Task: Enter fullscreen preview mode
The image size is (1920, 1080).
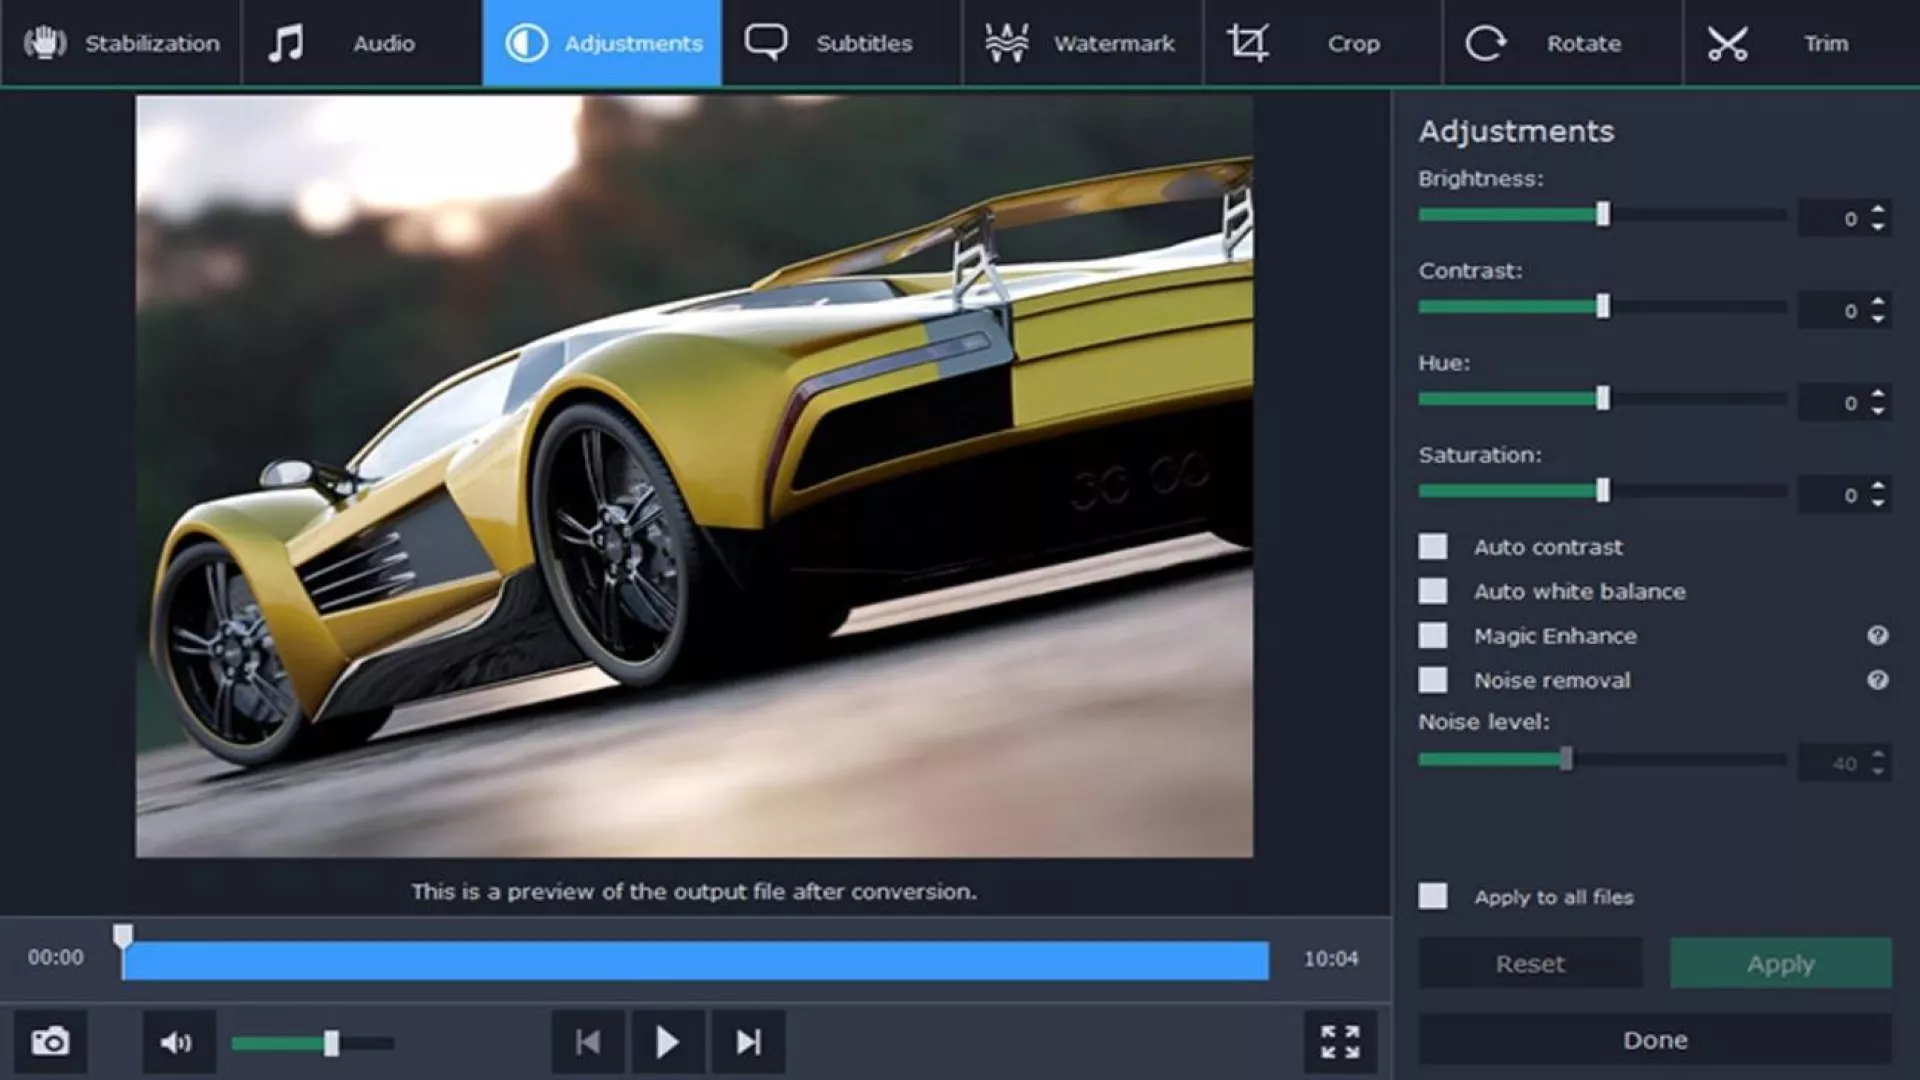Action: [x=1340, y=1042]
